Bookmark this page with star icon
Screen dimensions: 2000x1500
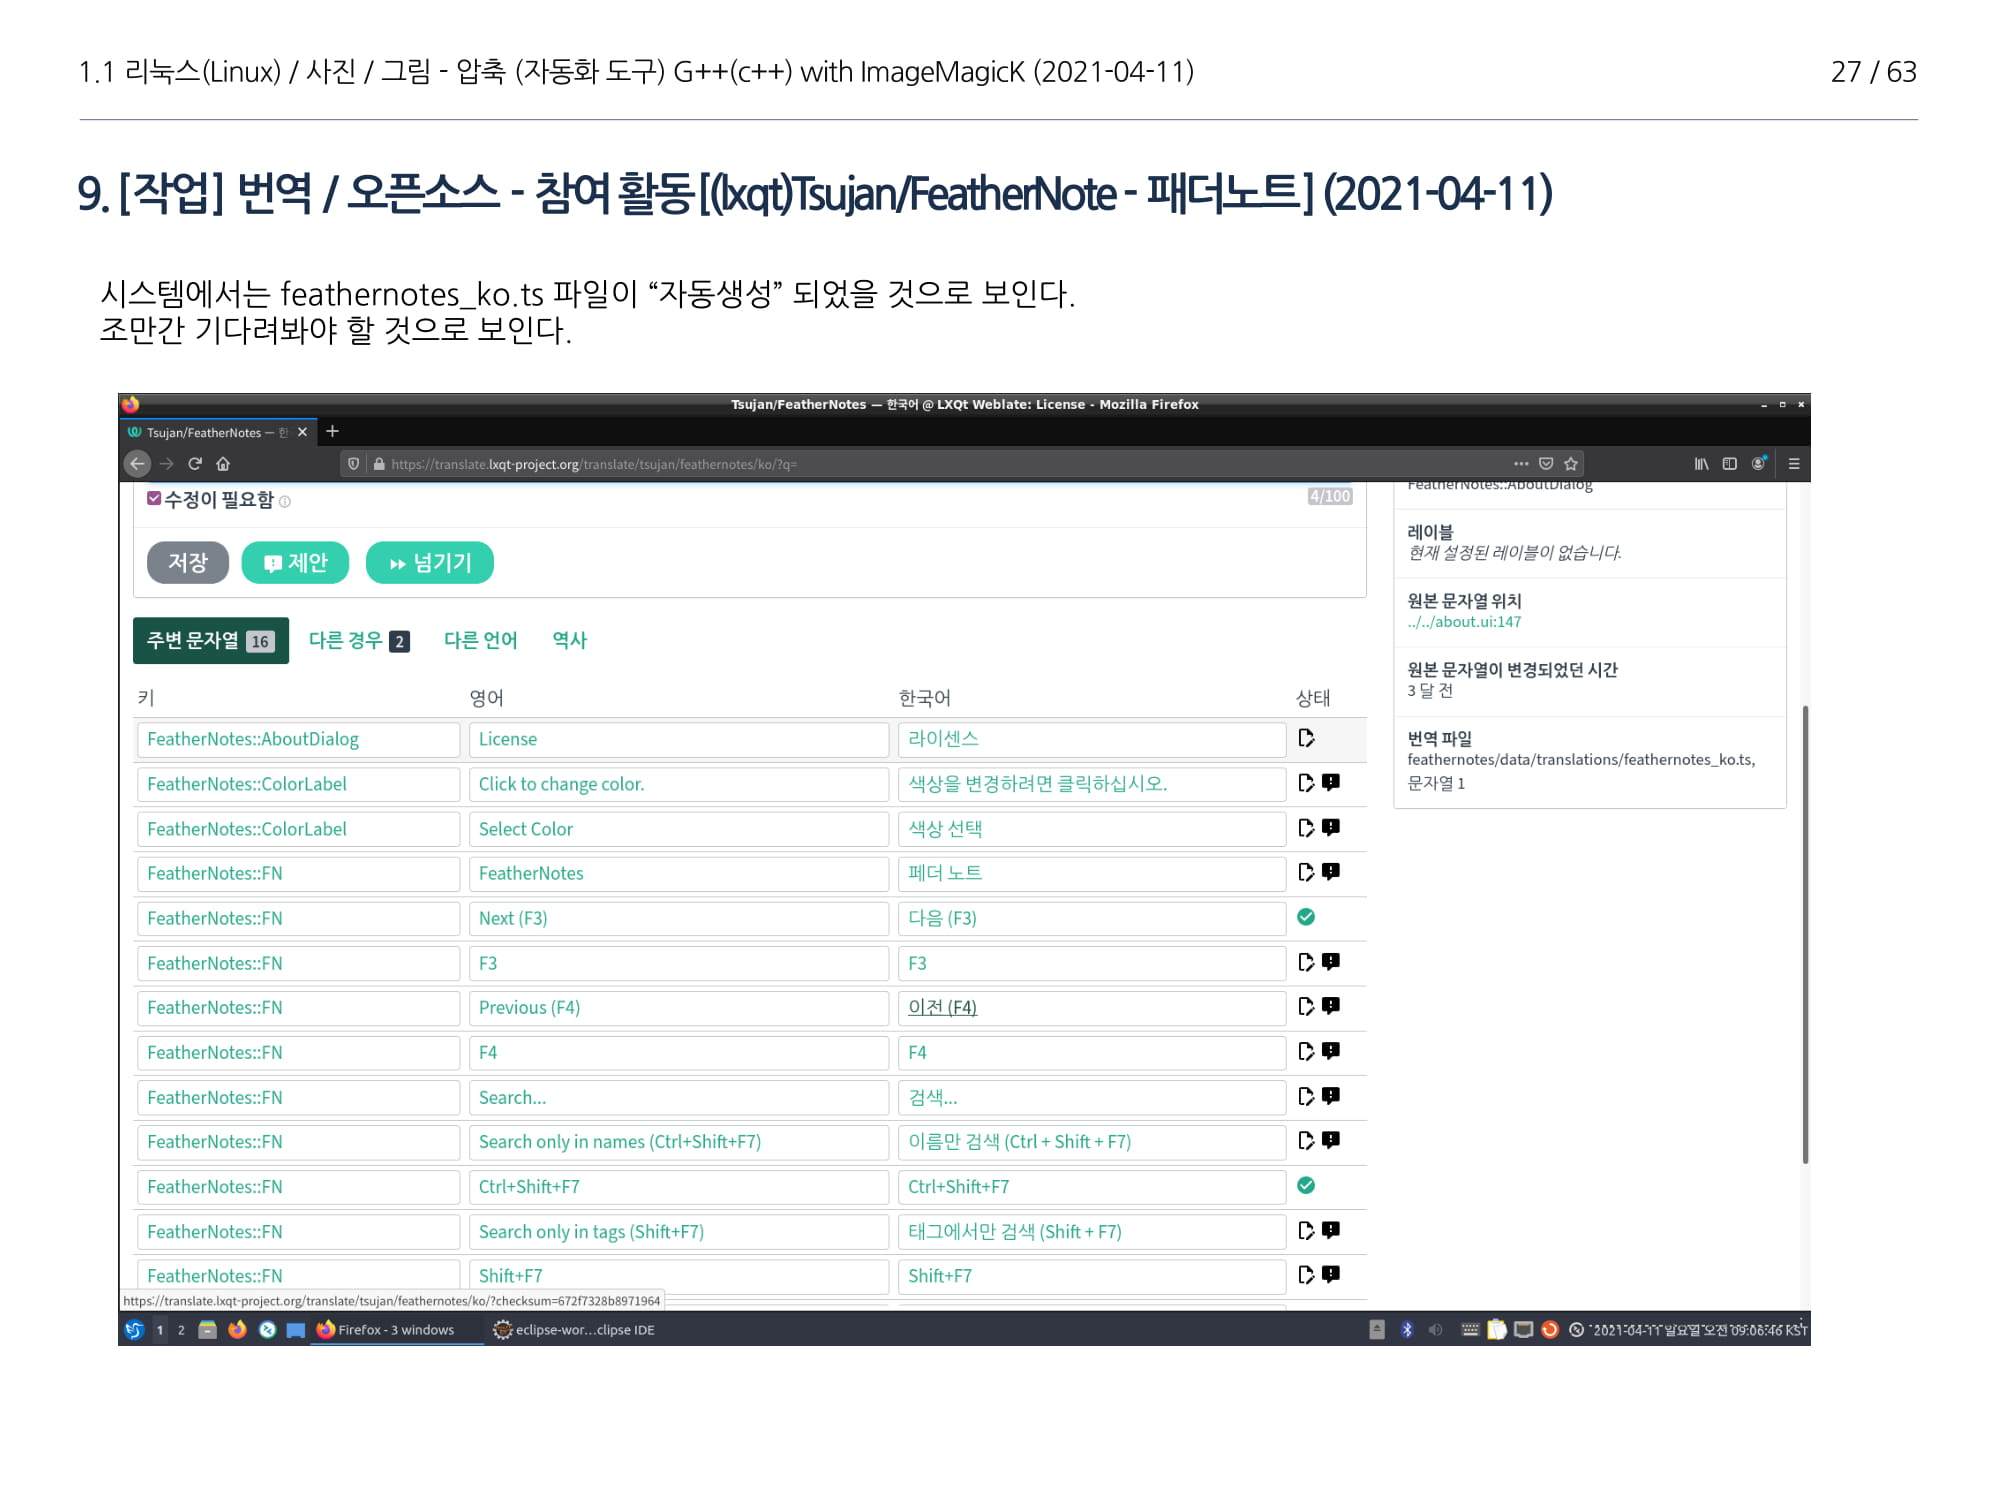coord(1571,464)
